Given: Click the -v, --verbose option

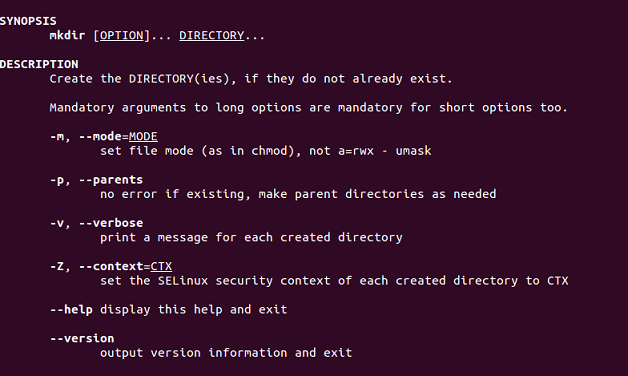Looking at the screenshot, I should 96,223.
